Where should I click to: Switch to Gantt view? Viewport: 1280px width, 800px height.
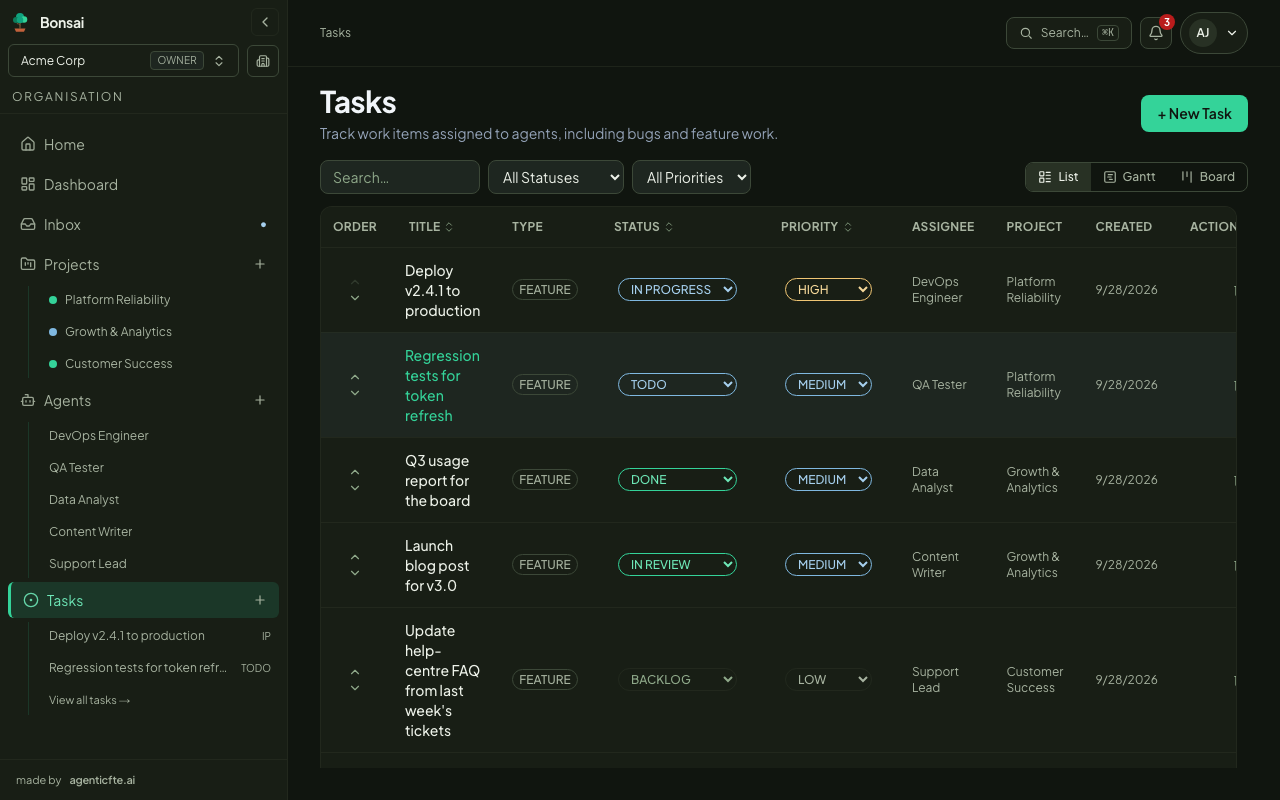click(1130, 177)
